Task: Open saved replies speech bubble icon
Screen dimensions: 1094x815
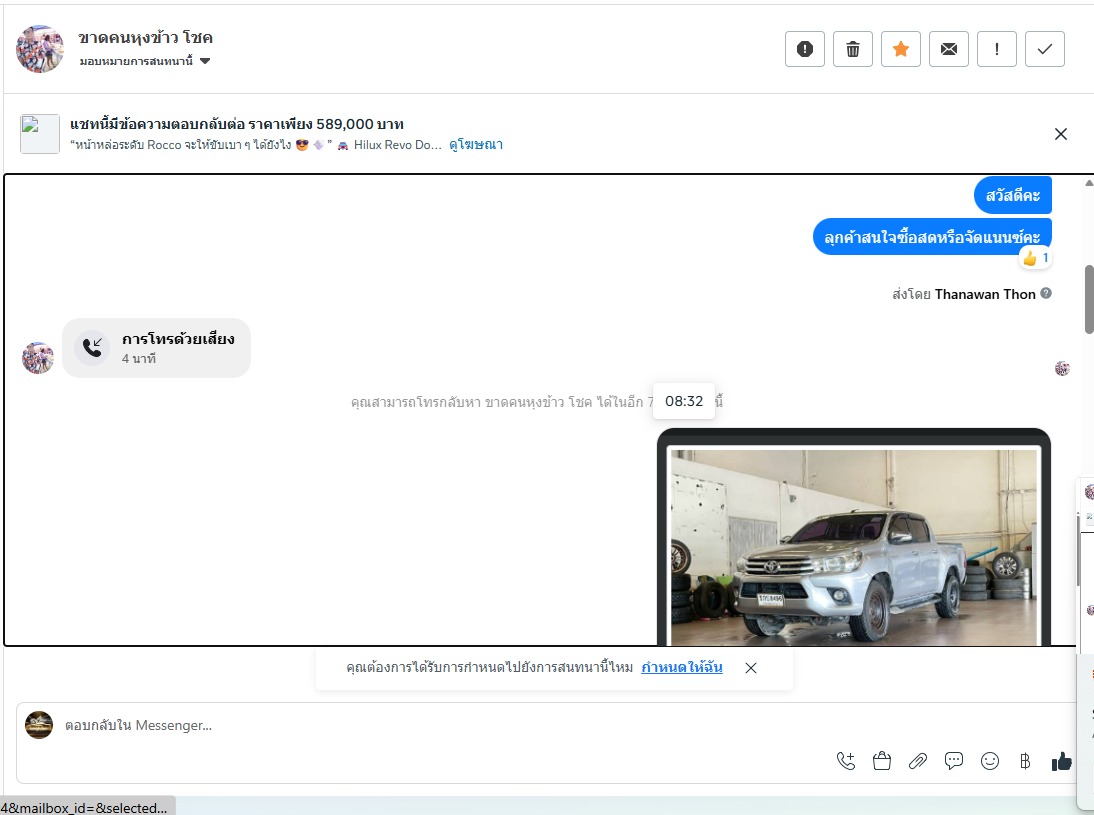Action: tap(954, 761)
